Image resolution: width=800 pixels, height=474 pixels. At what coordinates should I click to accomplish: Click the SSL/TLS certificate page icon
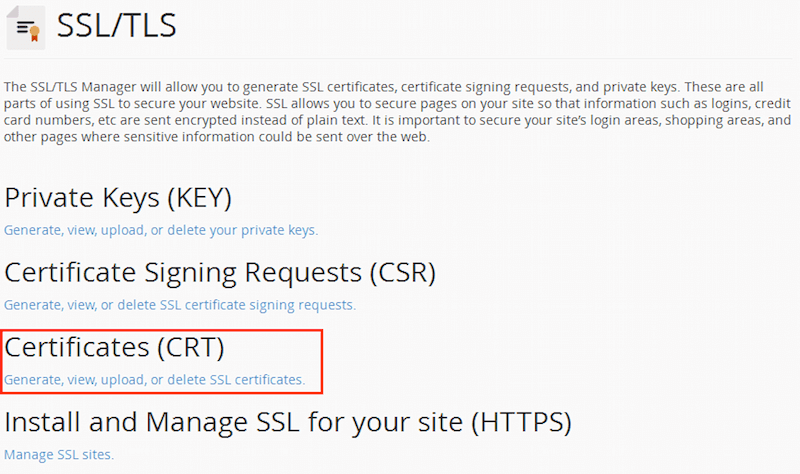25,26
